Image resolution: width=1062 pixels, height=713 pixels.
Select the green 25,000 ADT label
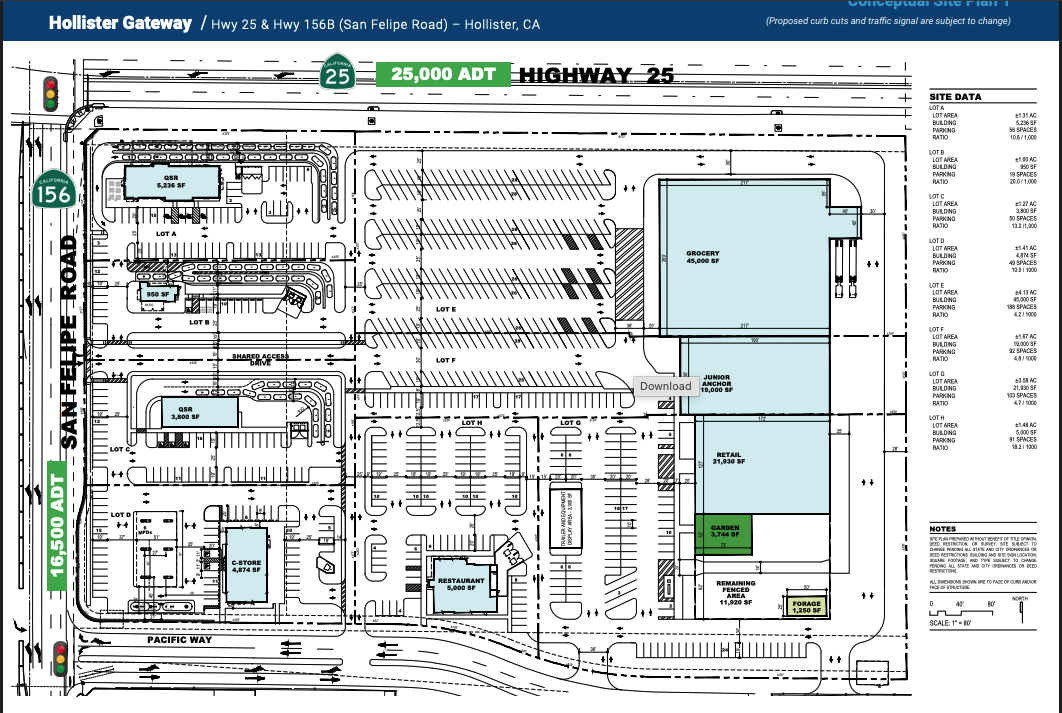tap(443, 74)
